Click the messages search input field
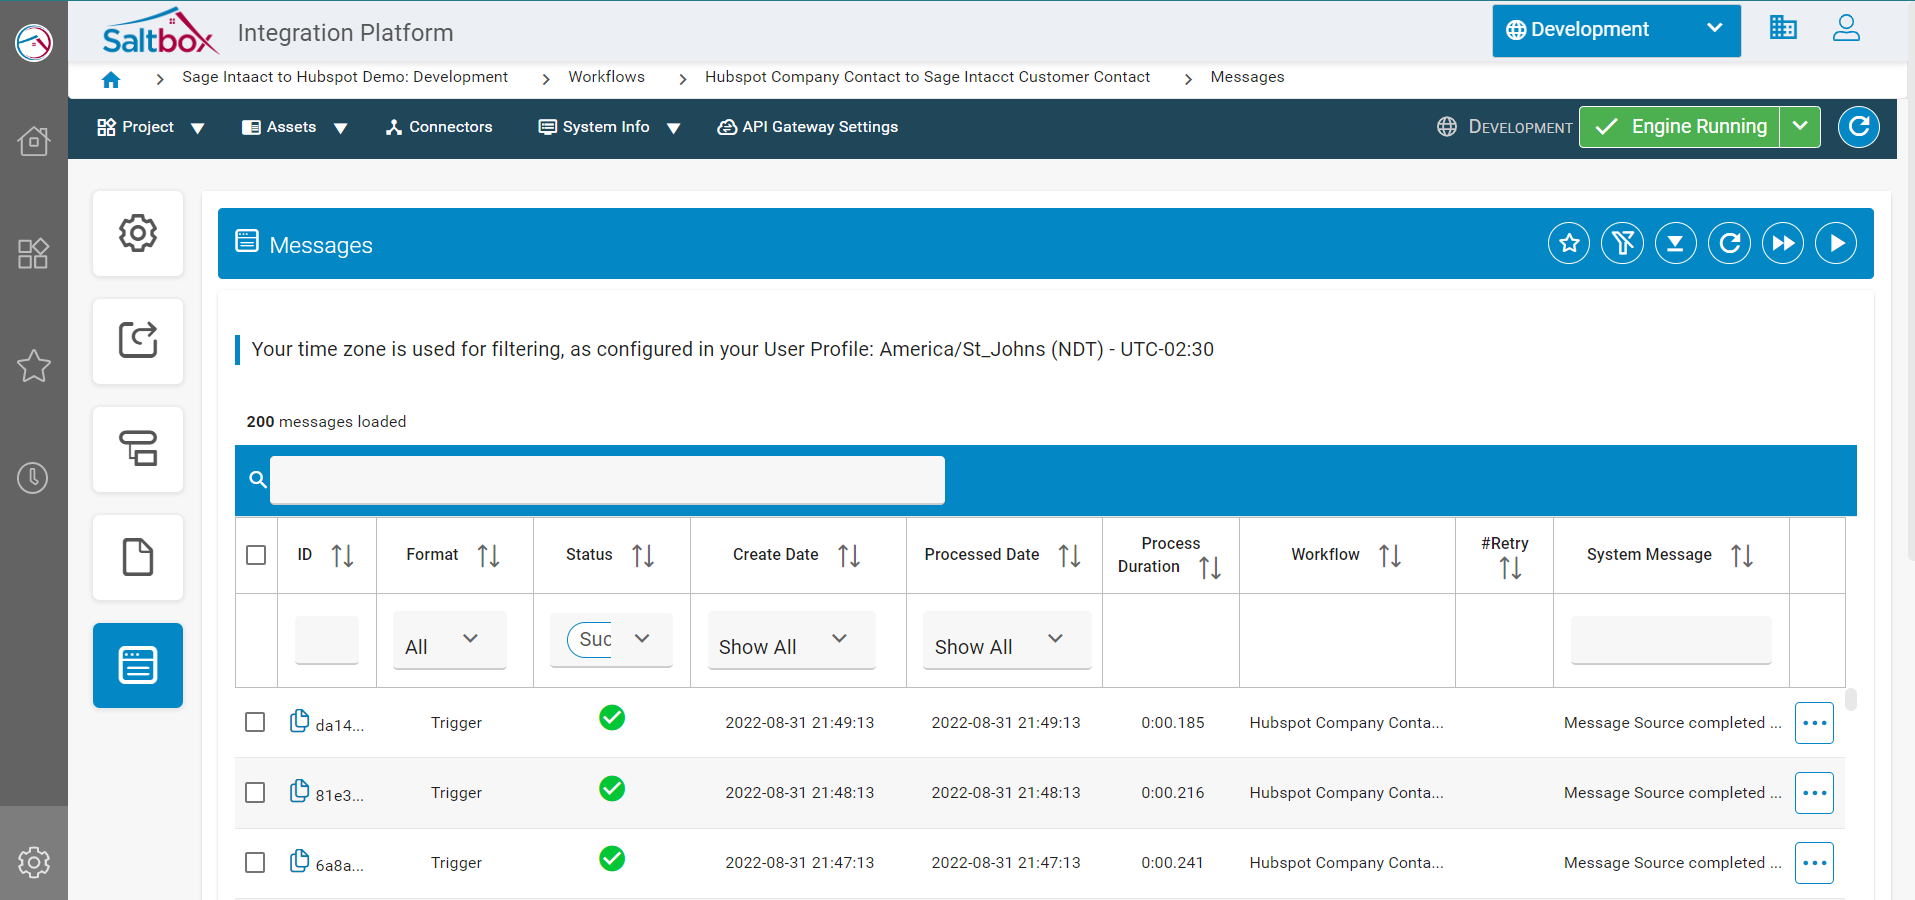The image size is (1915, 900). (607, 480)
